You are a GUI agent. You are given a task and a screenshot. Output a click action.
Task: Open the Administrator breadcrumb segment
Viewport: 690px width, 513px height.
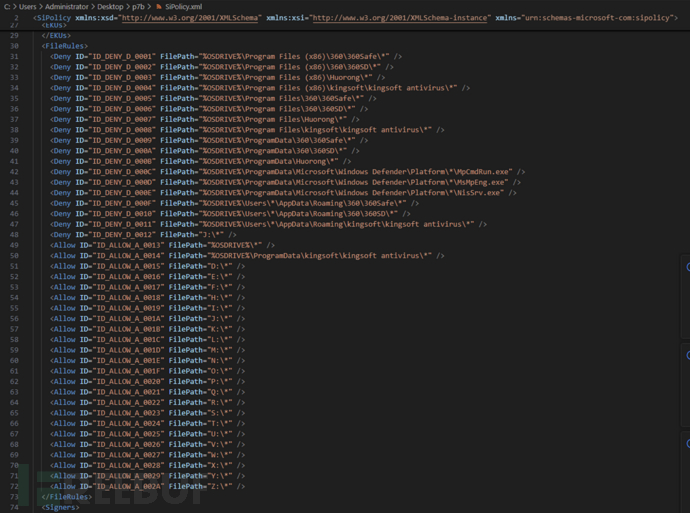coord(66,7)
